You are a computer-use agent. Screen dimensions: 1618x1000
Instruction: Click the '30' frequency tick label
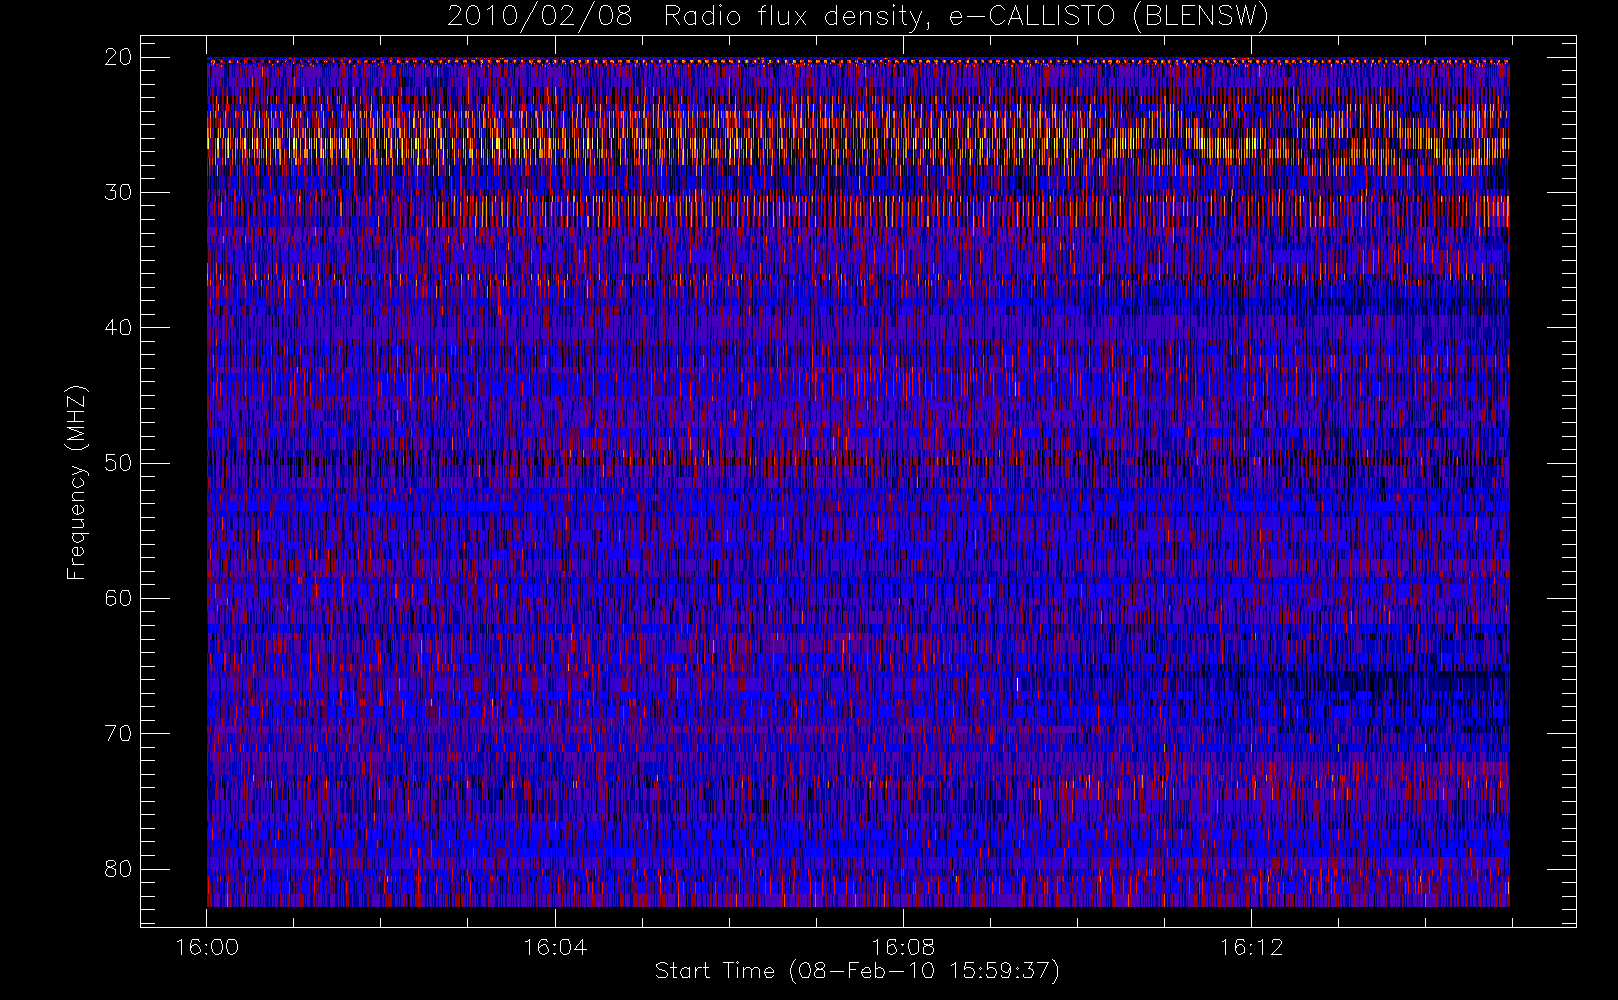pos(118,192)
